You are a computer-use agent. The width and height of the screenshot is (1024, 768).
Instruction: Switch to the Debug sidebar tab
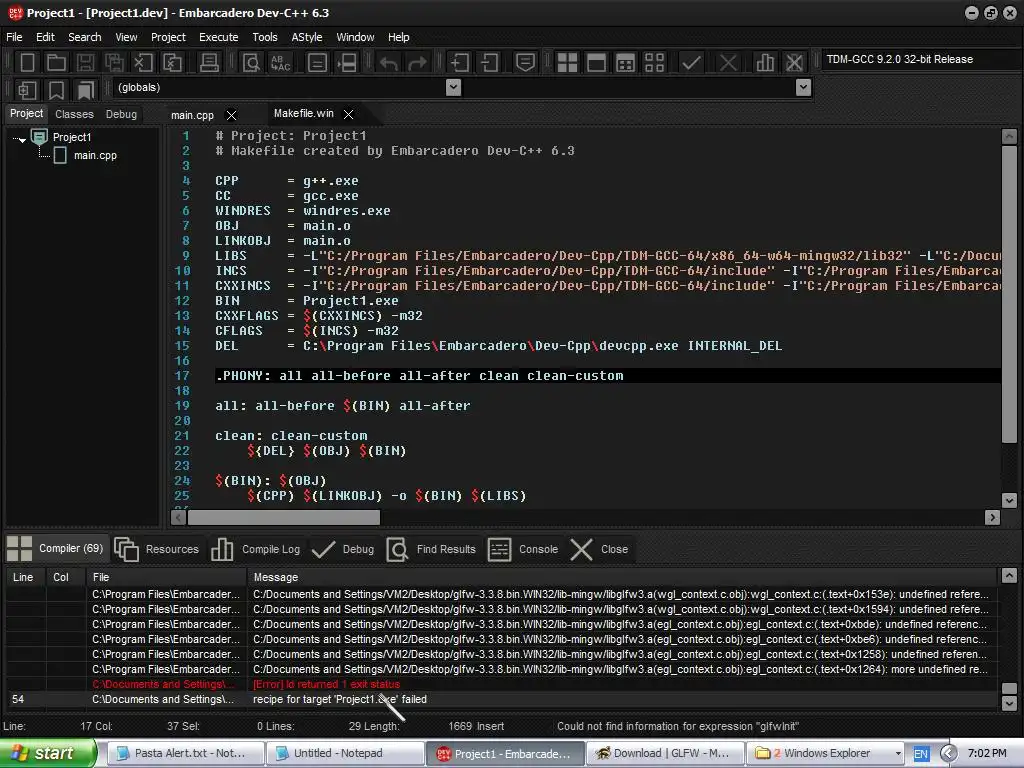click(x=121, y=114)
